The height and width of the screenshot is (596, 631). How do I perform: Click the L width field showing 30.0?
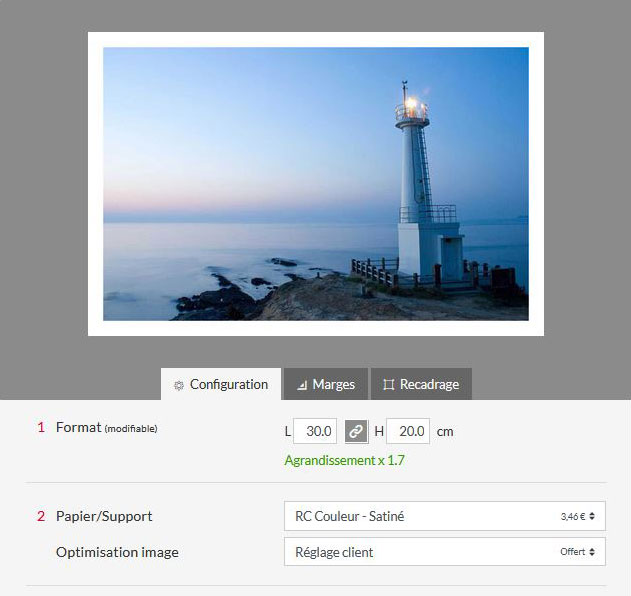tap(315, 432)
